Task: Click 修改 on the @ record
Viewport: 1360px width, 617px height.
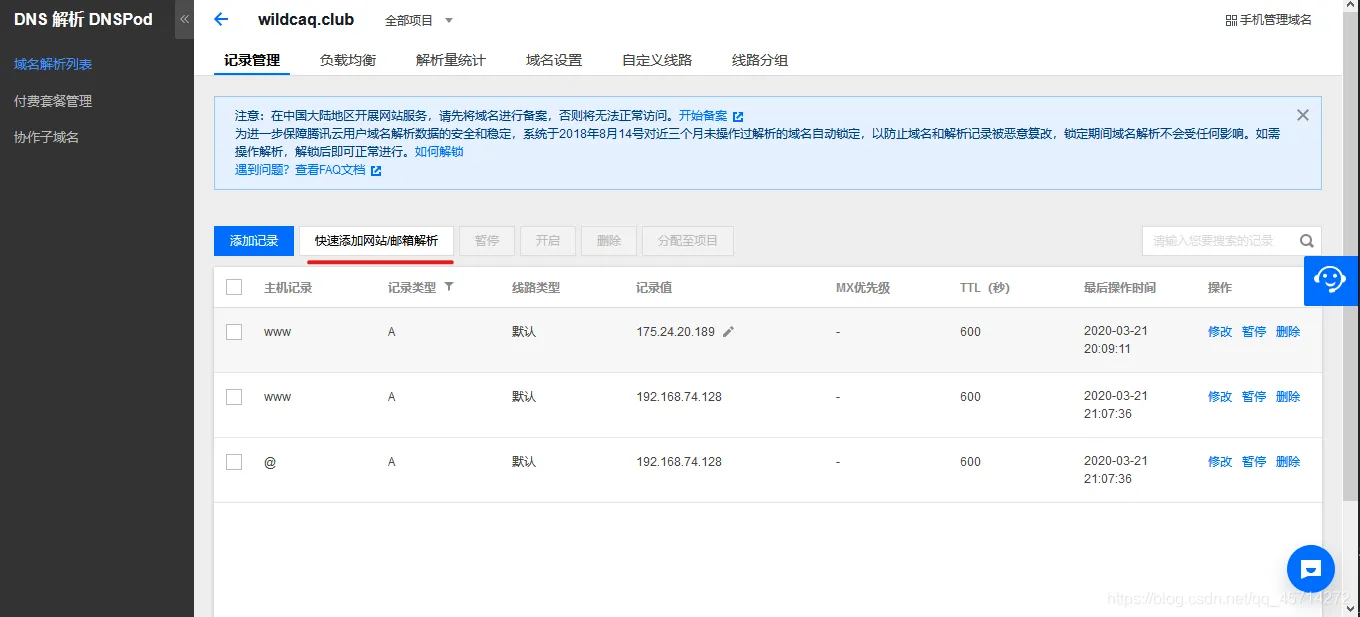Action: [x=1219, y=461]
